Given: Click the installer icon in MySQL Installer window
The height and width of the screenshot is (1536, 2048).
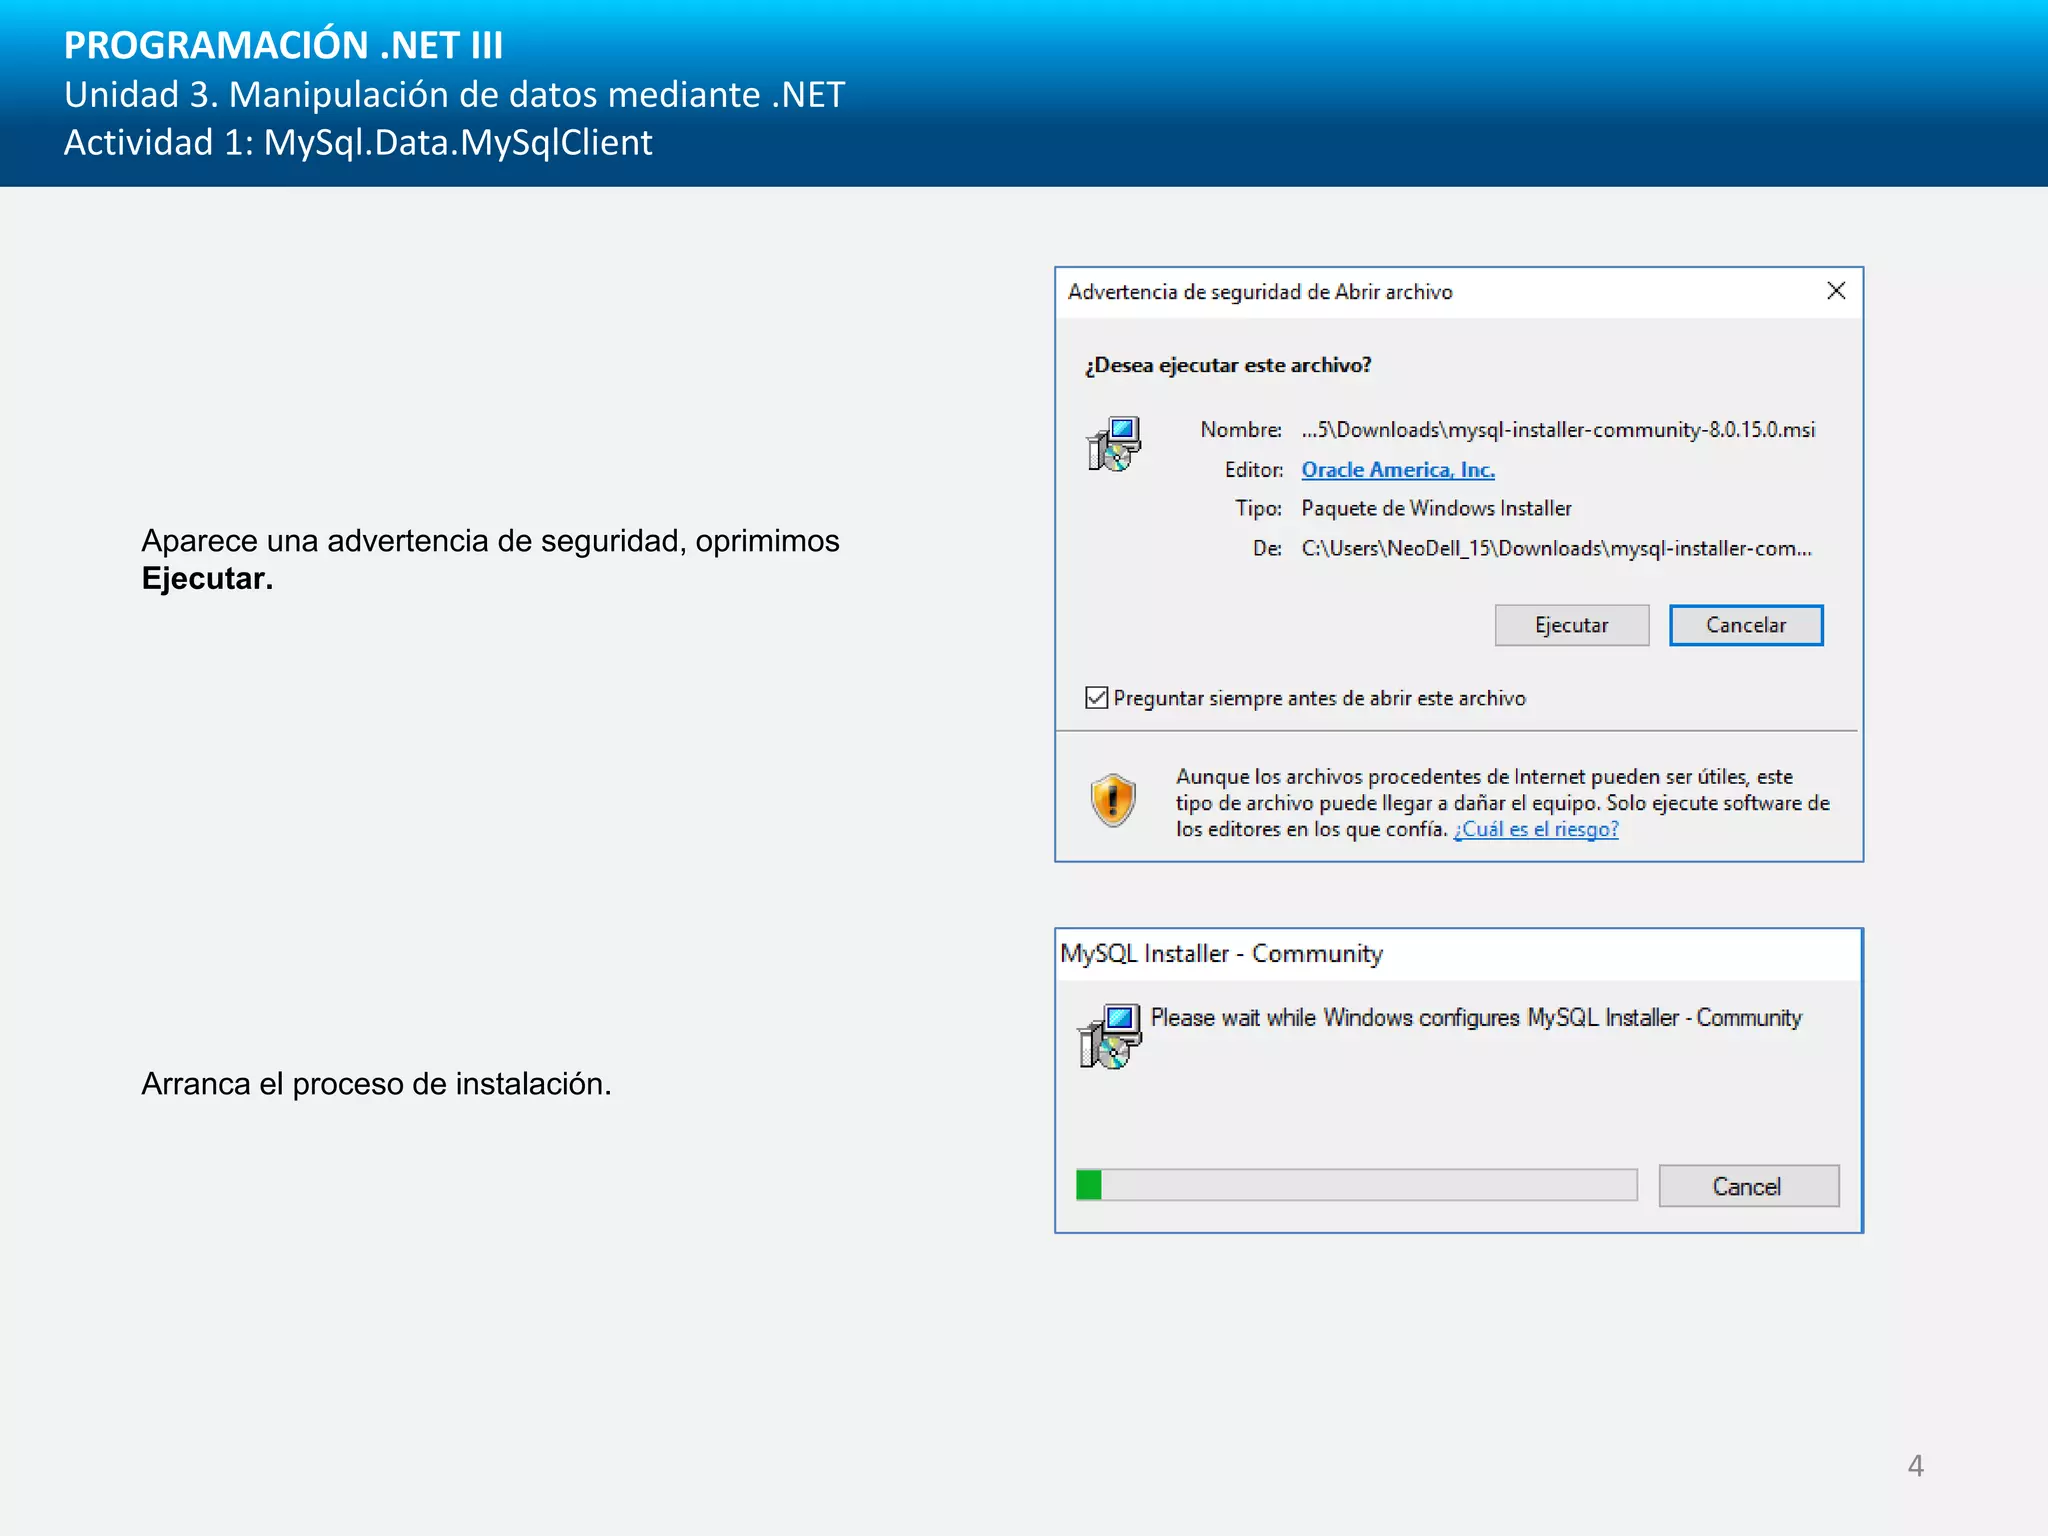Looking at the screenshot, I should tap(1109, 1036).
